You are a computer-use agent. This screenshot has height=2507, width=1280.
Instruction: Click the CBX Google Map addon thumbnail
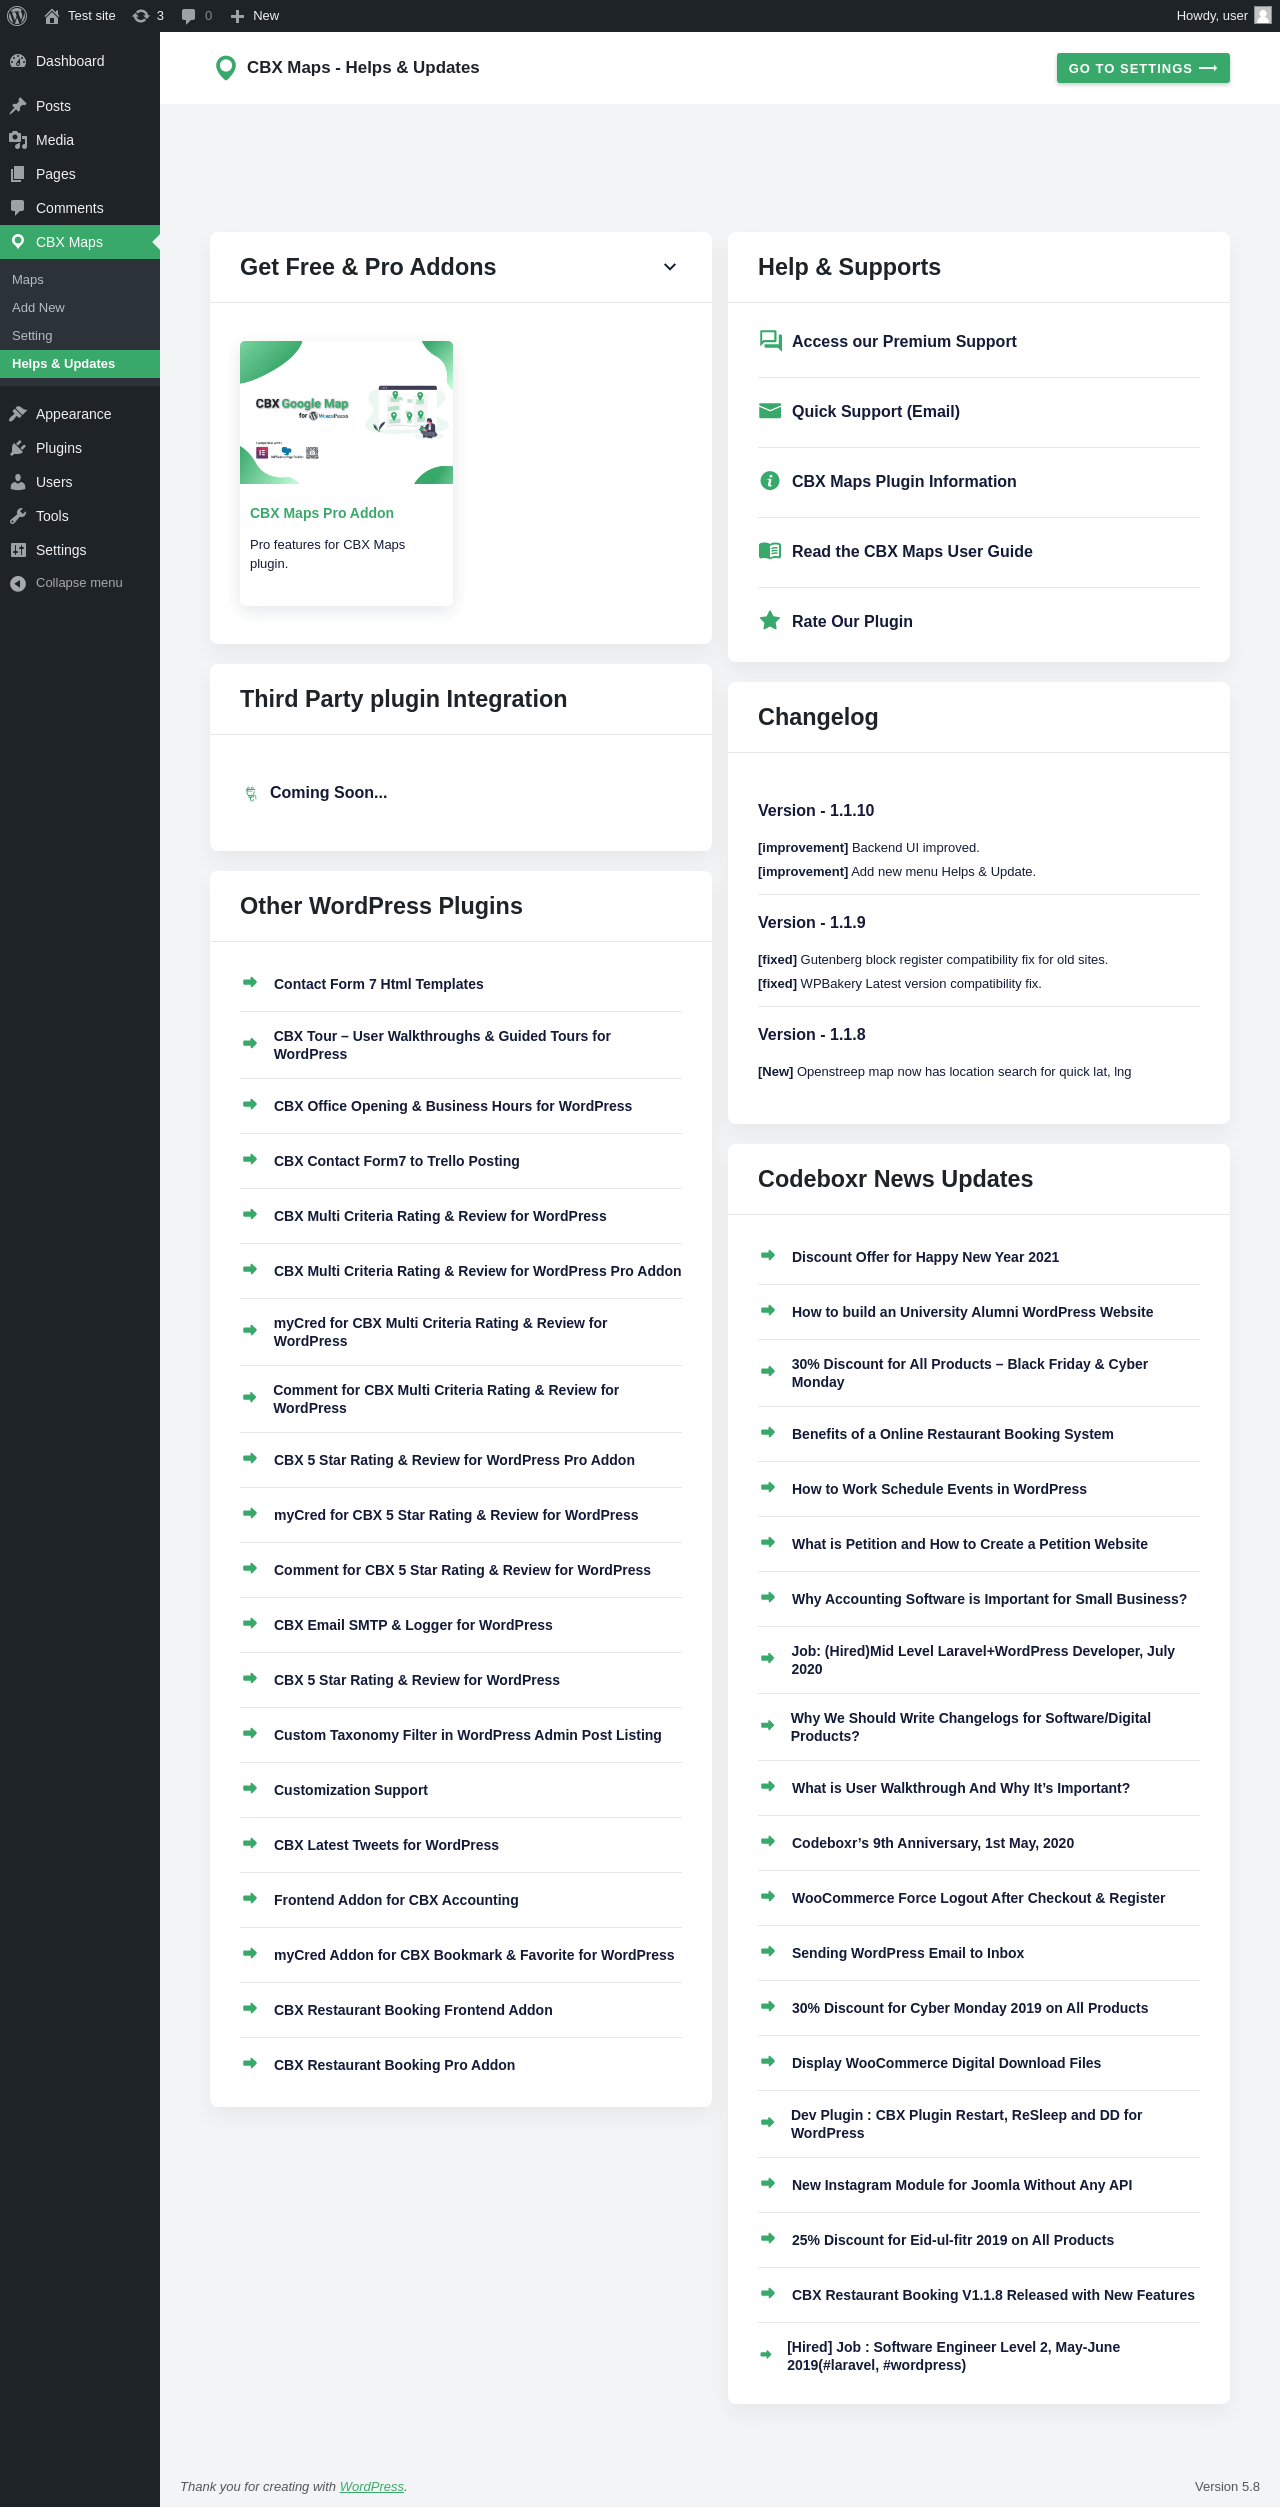click(346, 413)
